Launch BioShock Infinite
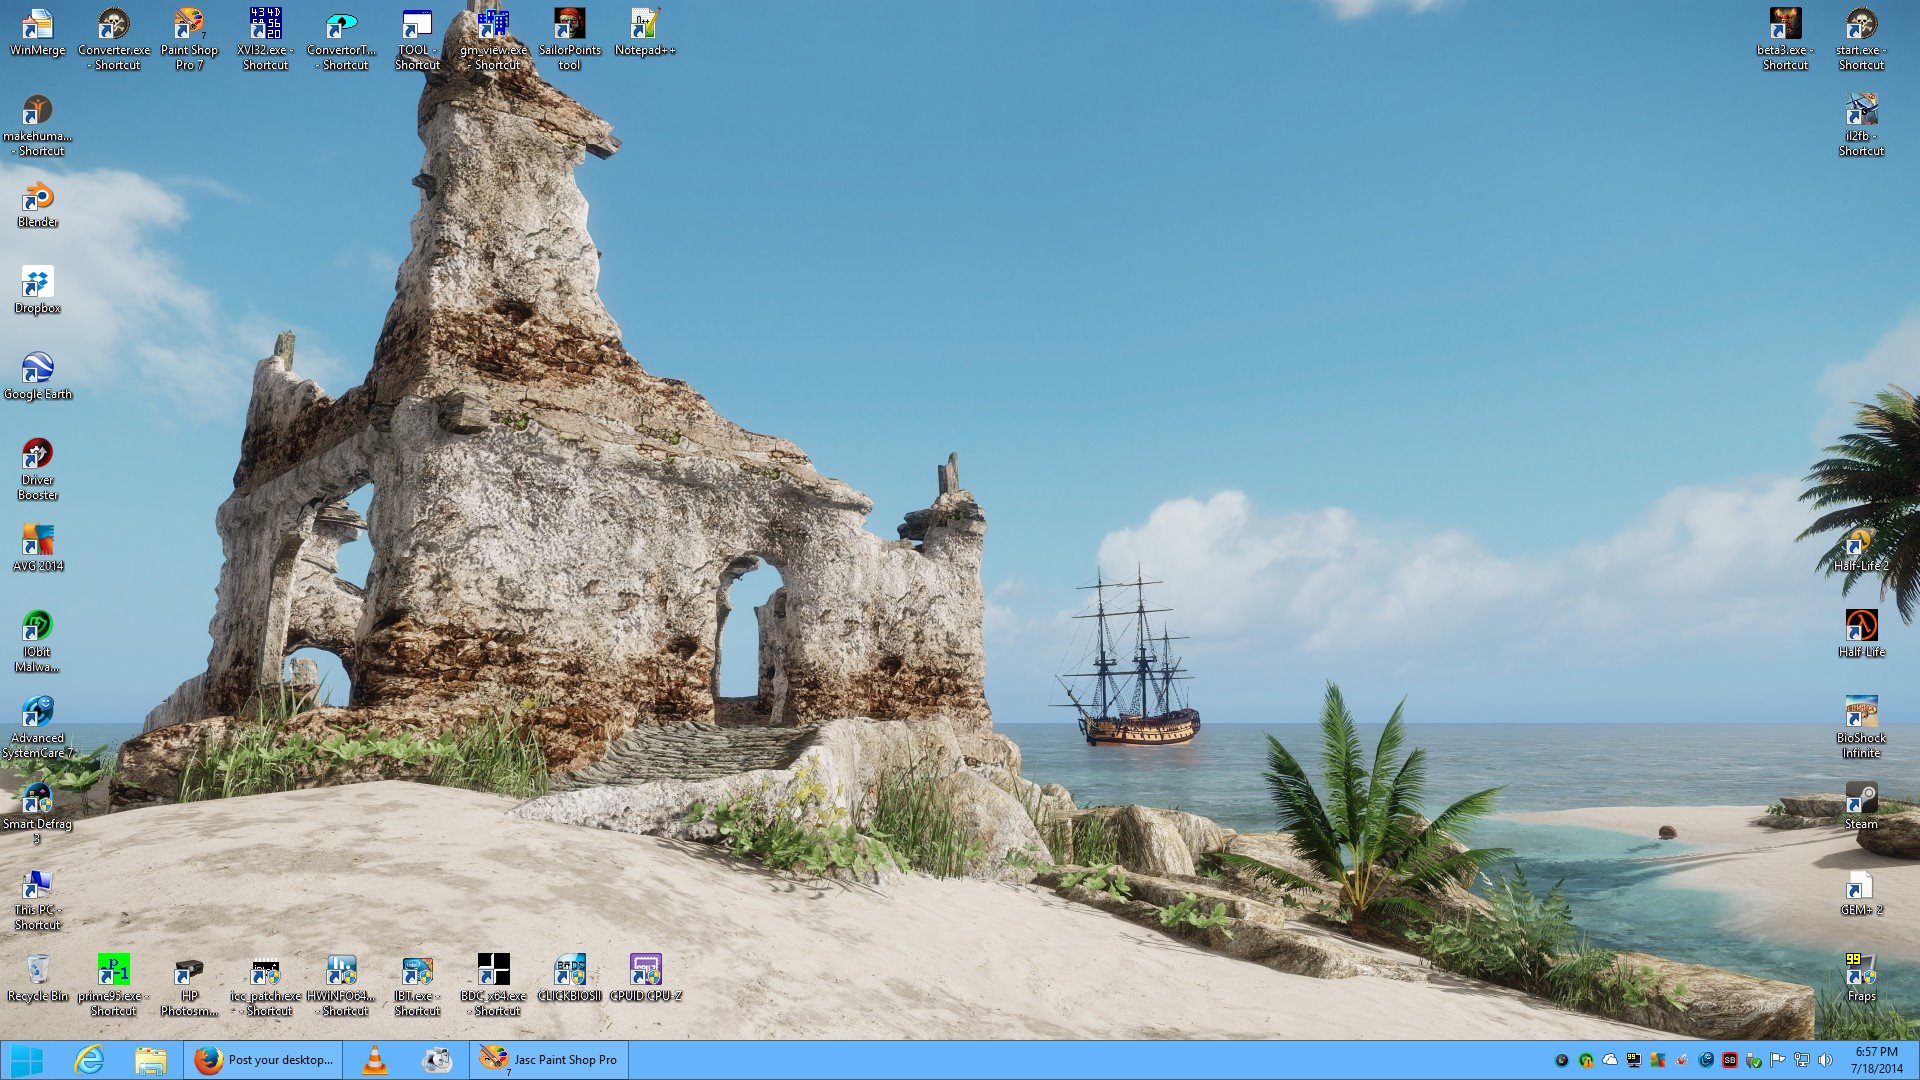Viewport: 1920px width, 1080px height. (1861, 728)
